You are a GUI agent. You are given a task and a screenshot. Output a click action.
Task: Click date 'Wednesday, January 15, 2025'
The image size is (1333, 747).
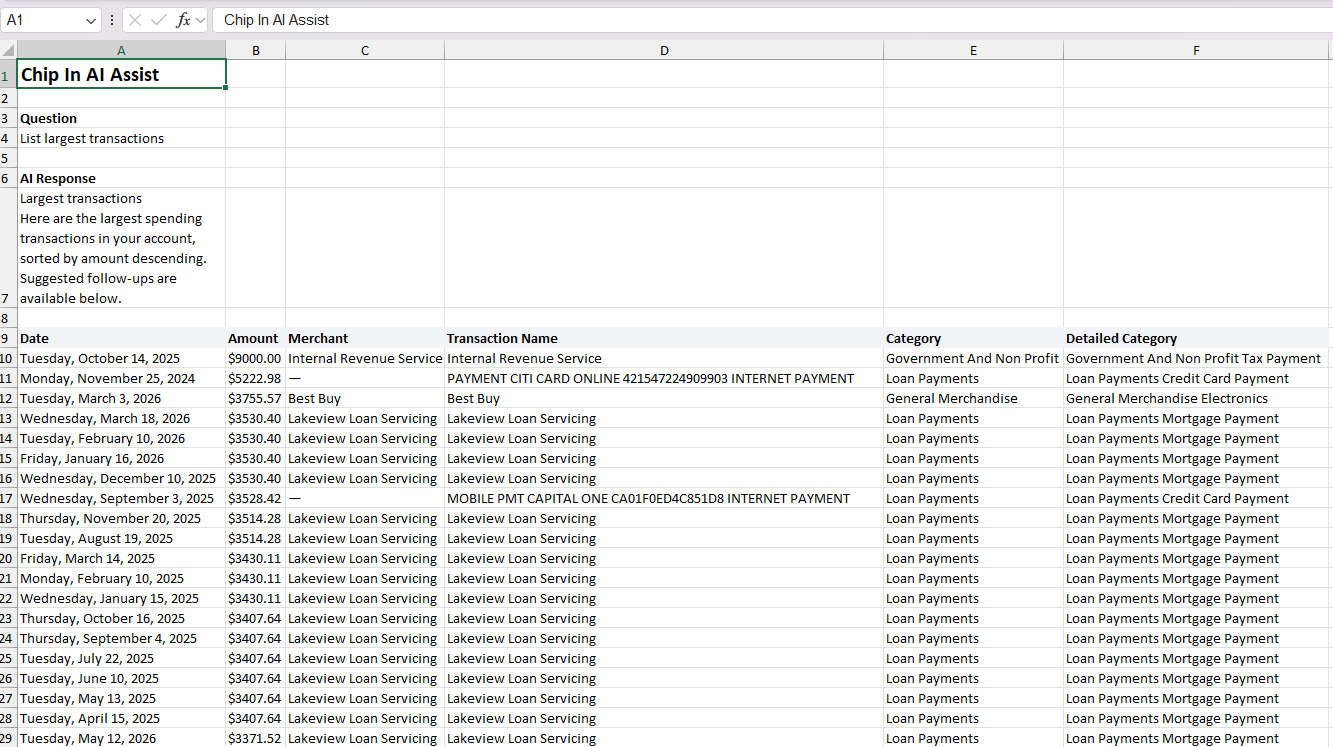click(121, 598)
